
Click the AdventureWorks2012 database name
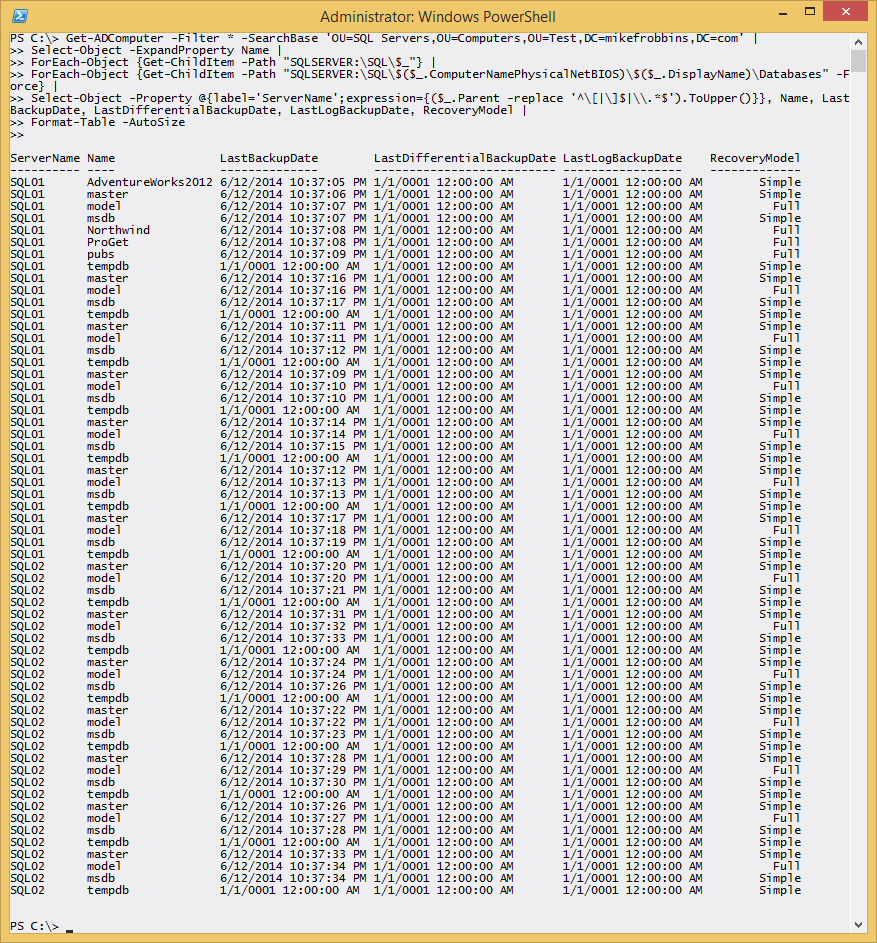click(149, 182)
